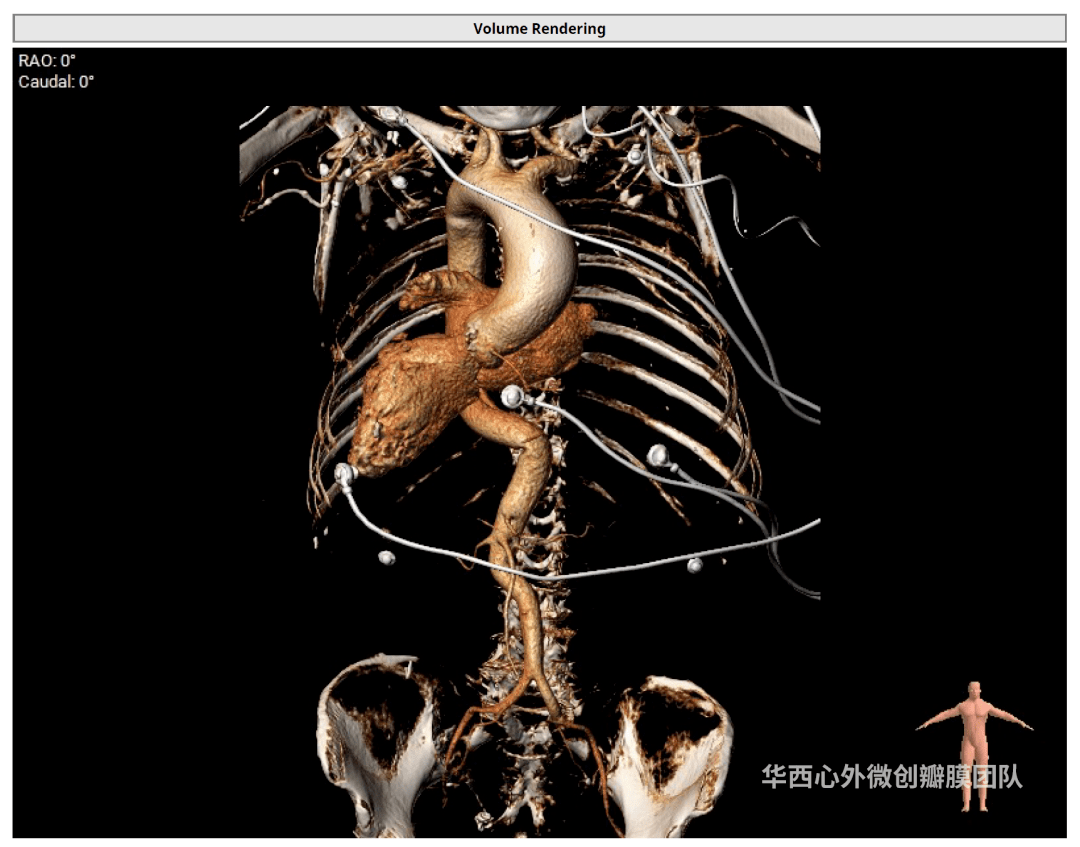The height and width of the screenshot is (847, 1080).
Task: Click the Volume Rendering title bar
Action: pyautogui.click(x=539, y=29)
